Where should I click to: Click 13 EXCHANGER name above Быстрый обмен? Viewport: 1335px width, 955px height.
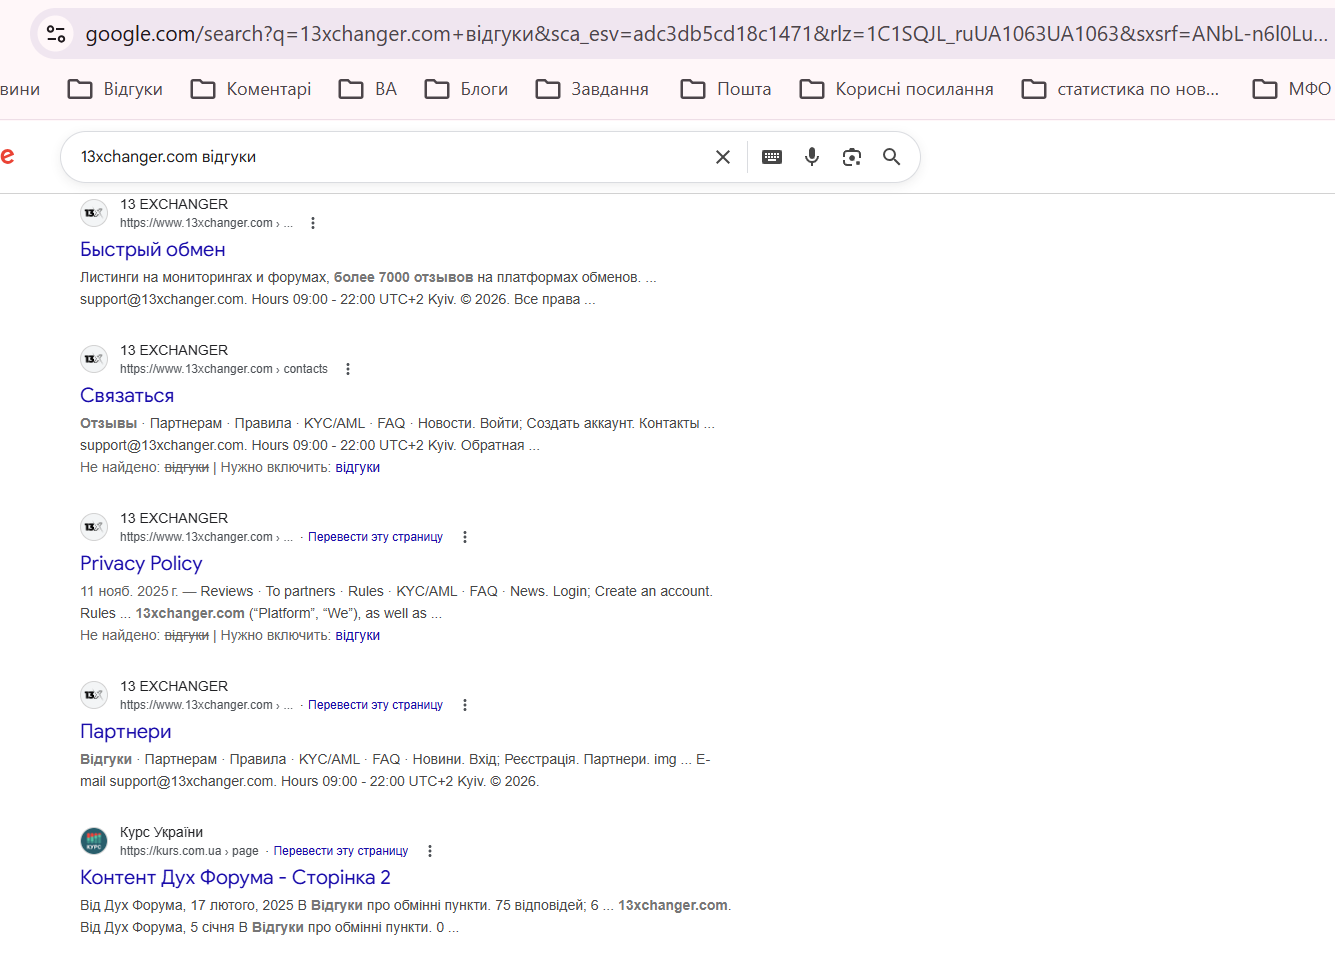pos(174,204)
